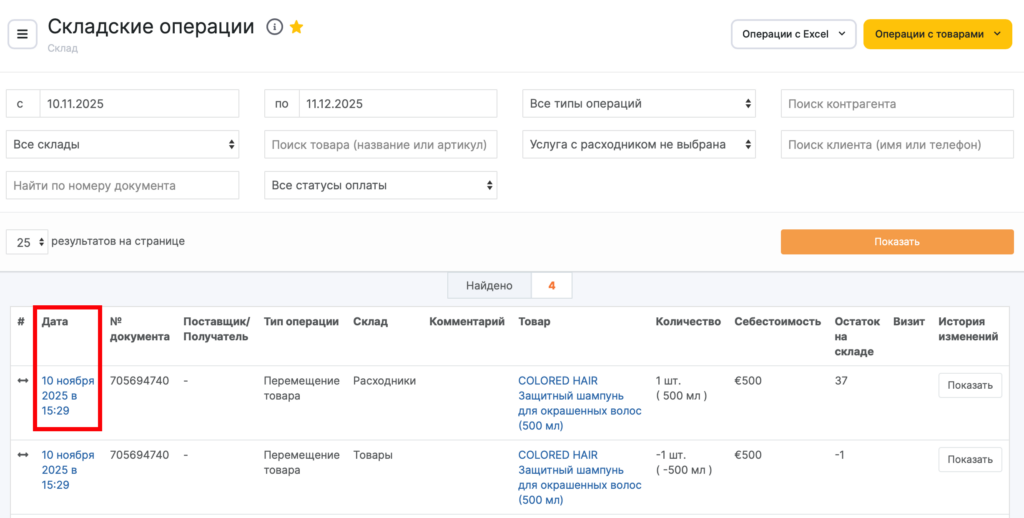Click the info icon beside page title
Viewport: 1024px width, 518px height.
click(274, 28)
